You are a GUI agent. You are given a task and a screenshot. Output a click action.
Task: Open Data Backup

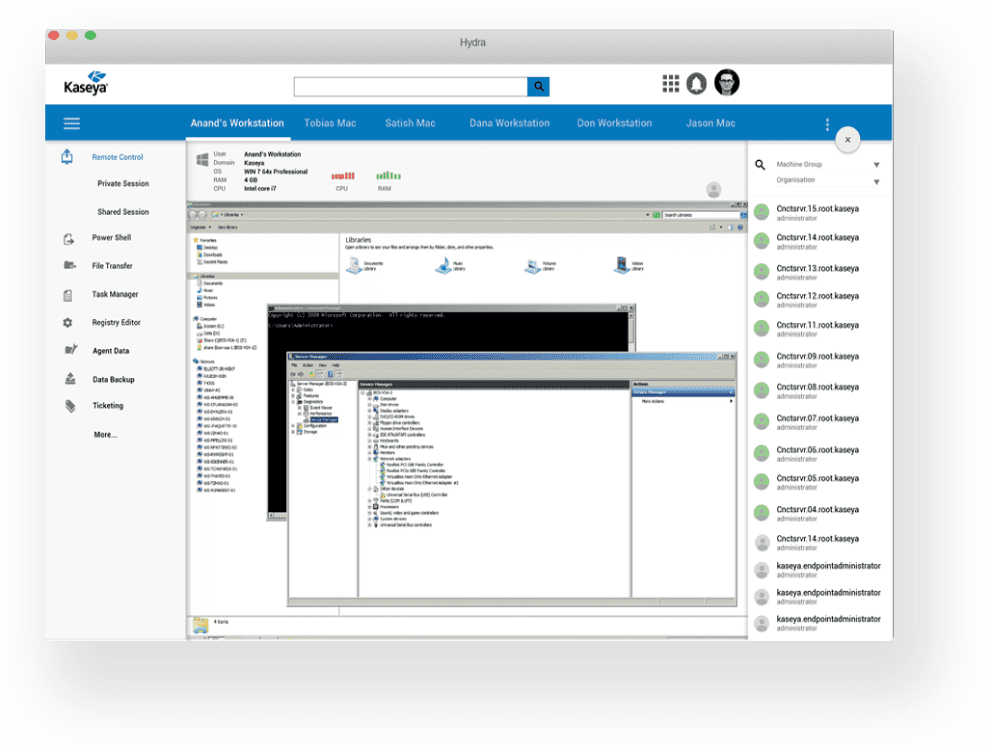pyautogui.click(x=113, y=379)
